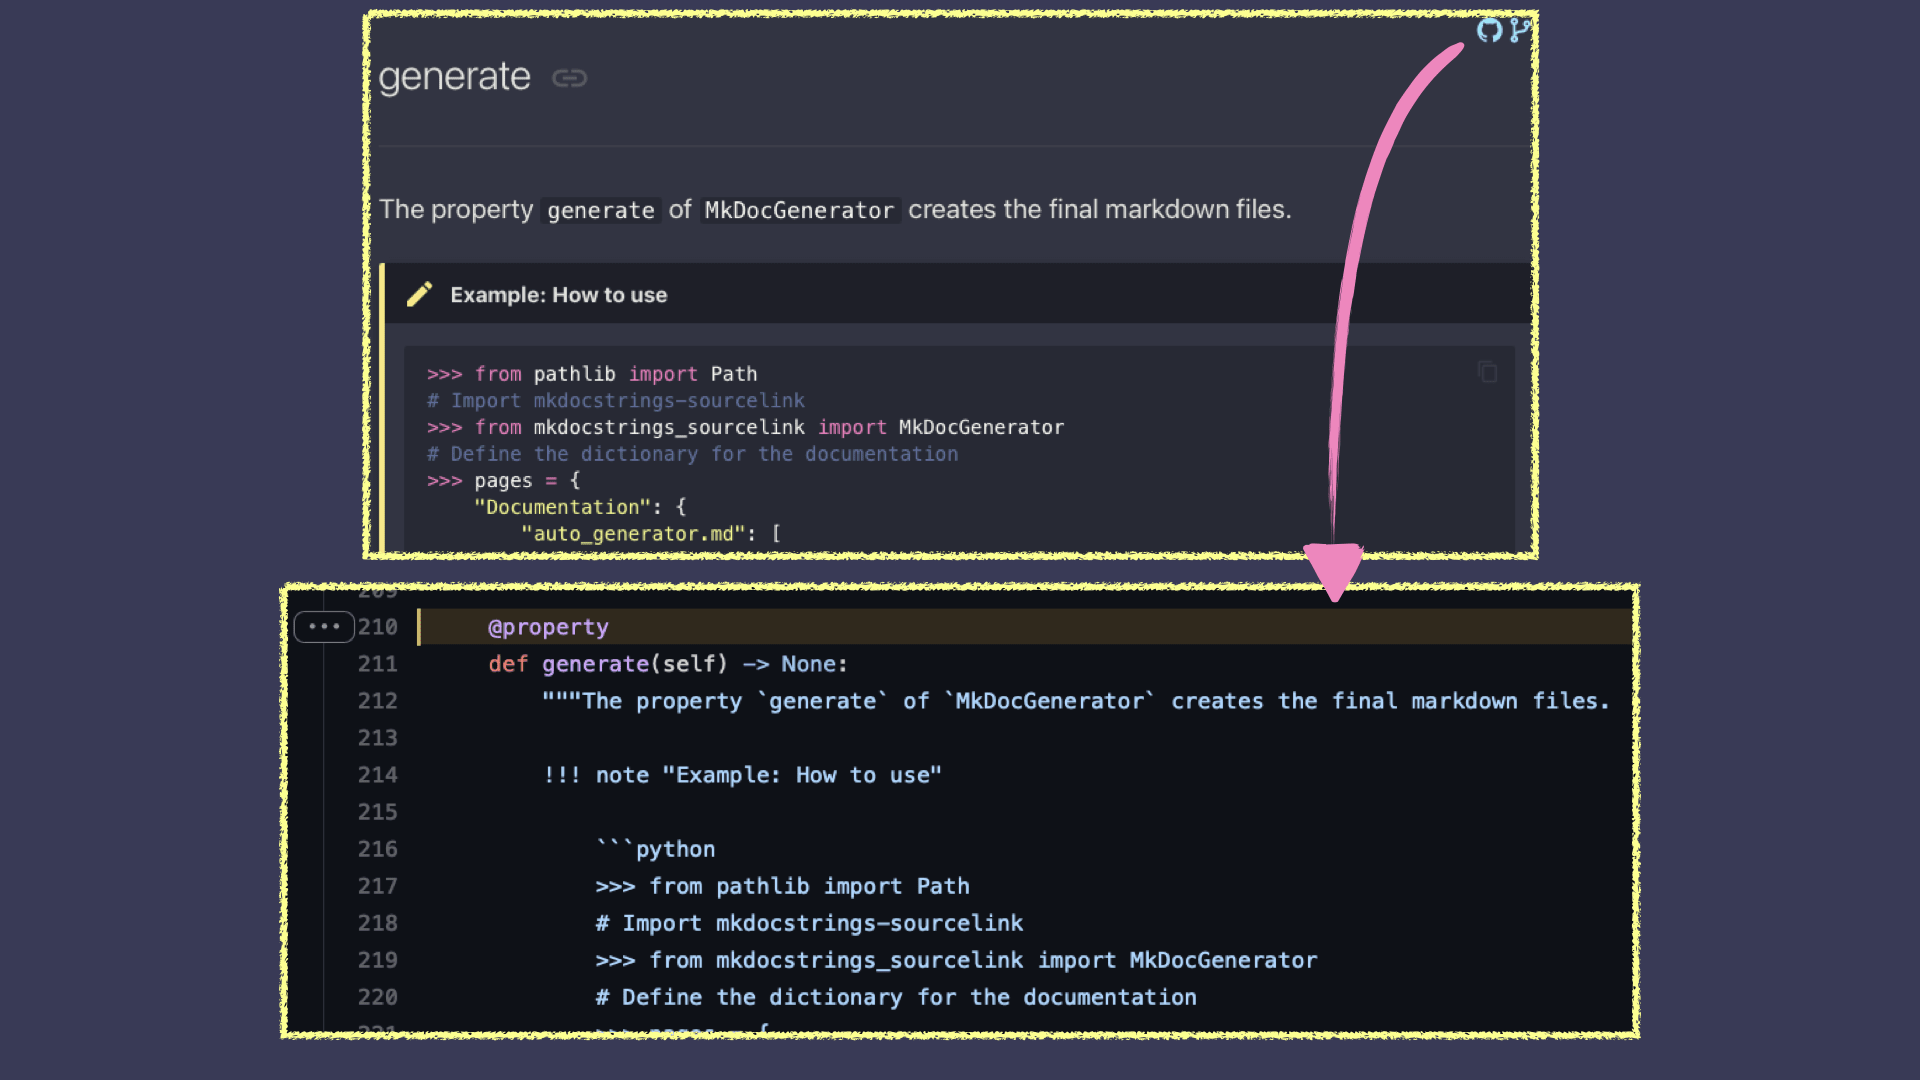Click the generate heading
Viewport: 1920px width, 1080px height.
pos(454,77)
